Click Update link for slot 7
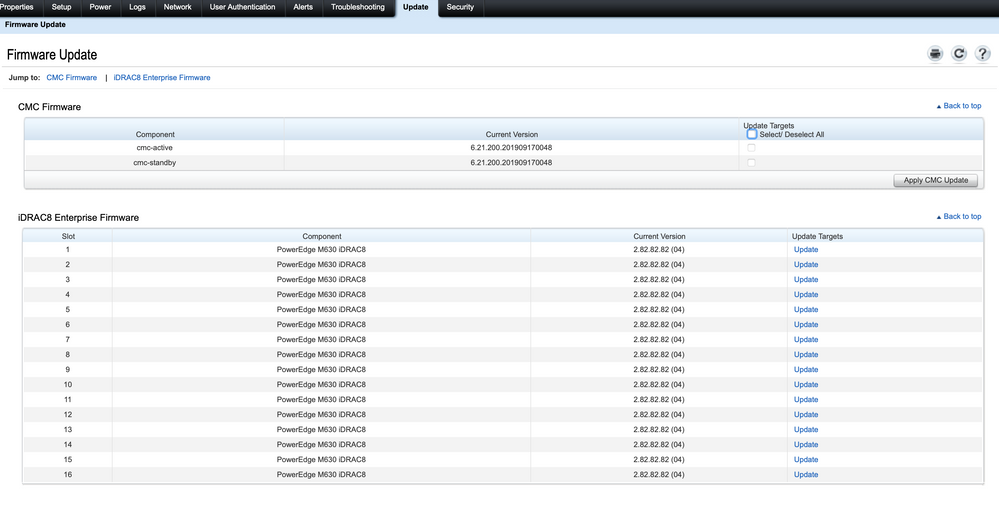Screen dimensions: 999x511 point(806,340)
